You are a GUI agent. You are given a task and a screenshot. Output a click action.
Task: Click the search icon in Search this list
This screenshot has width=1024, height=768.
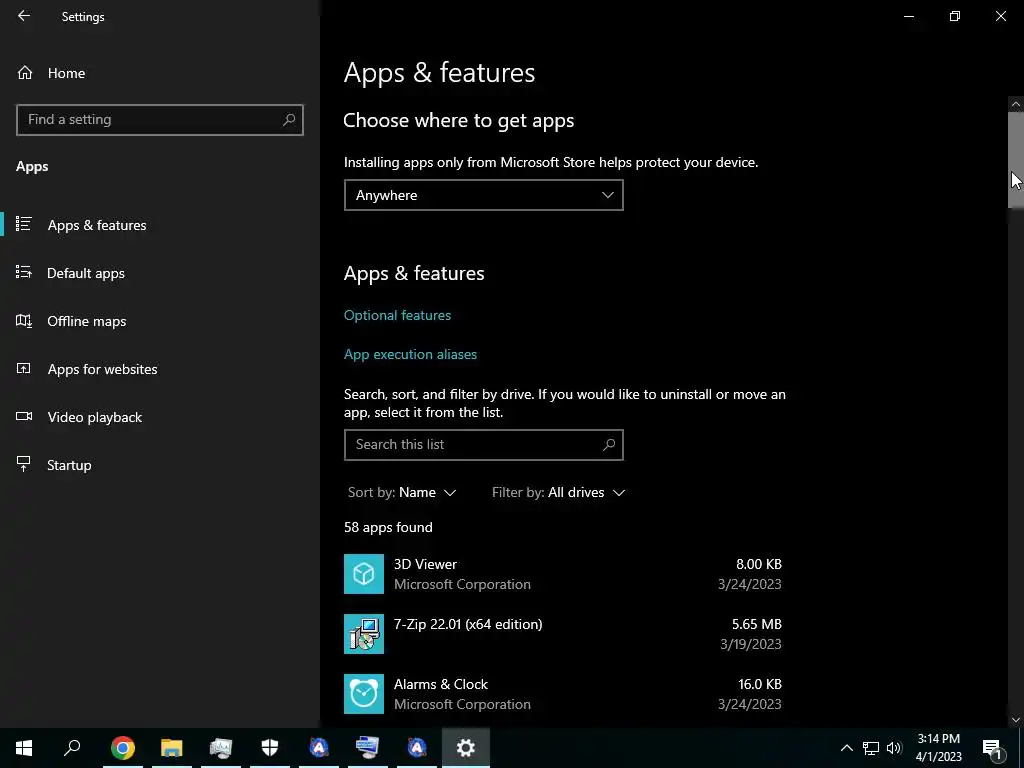[x=609, y=445]
